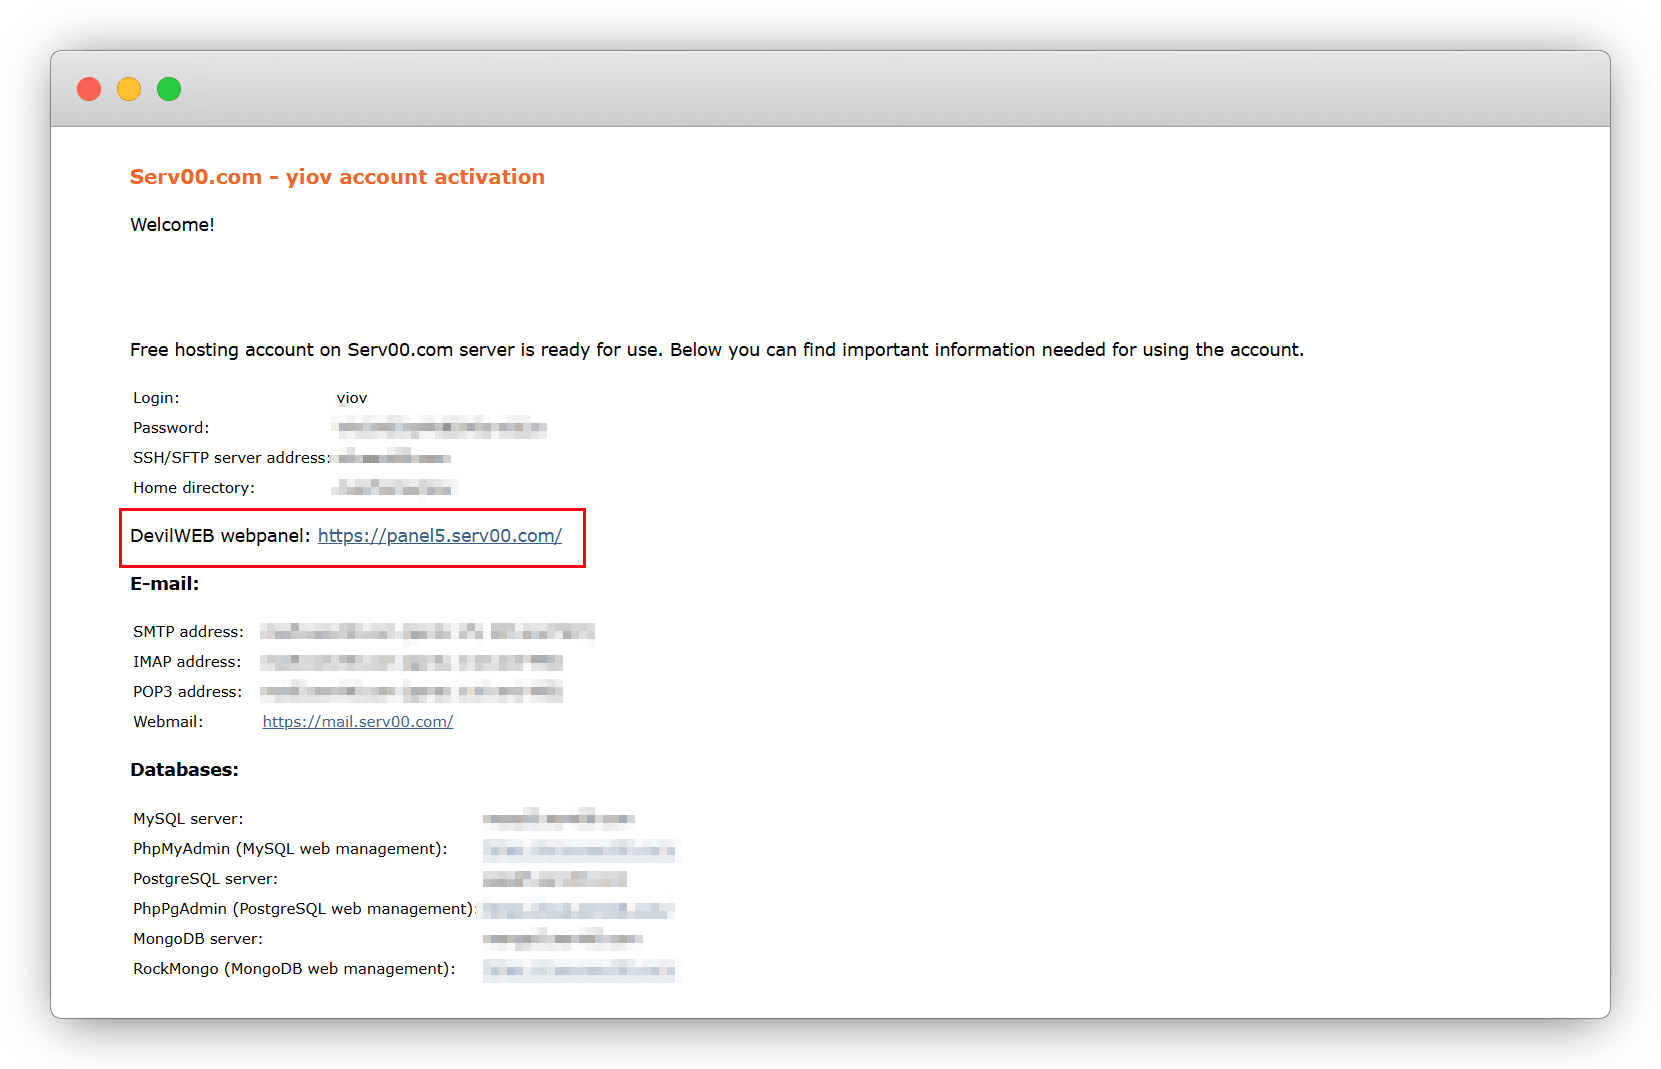The width and height of the screenshot is (1661, 1069).
Task: Click the login value yiov
Action: 352,398
